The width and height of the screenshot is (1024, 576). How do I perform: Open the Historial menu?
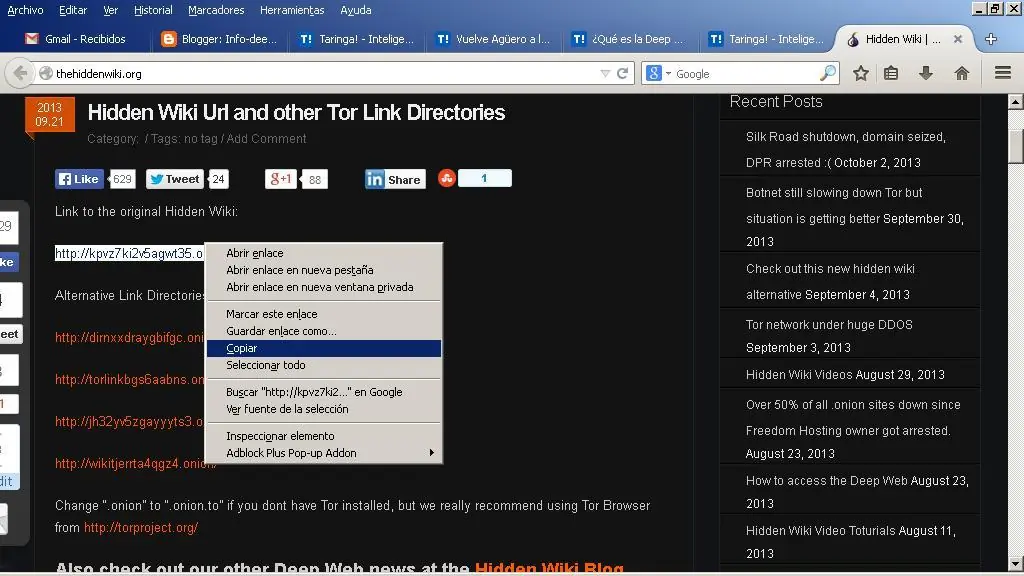click(153, 10)
